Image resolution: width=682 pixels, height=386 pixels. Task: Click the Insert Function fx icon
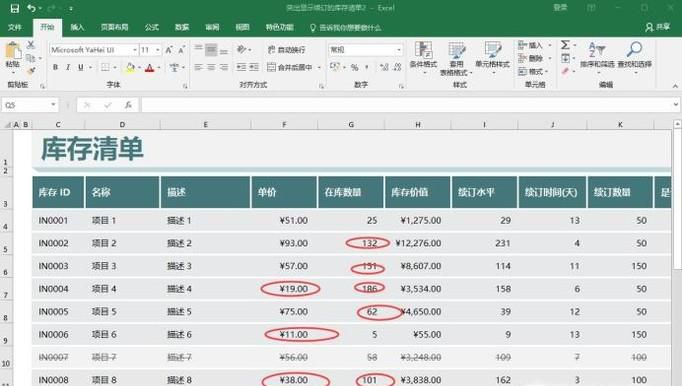128,105
